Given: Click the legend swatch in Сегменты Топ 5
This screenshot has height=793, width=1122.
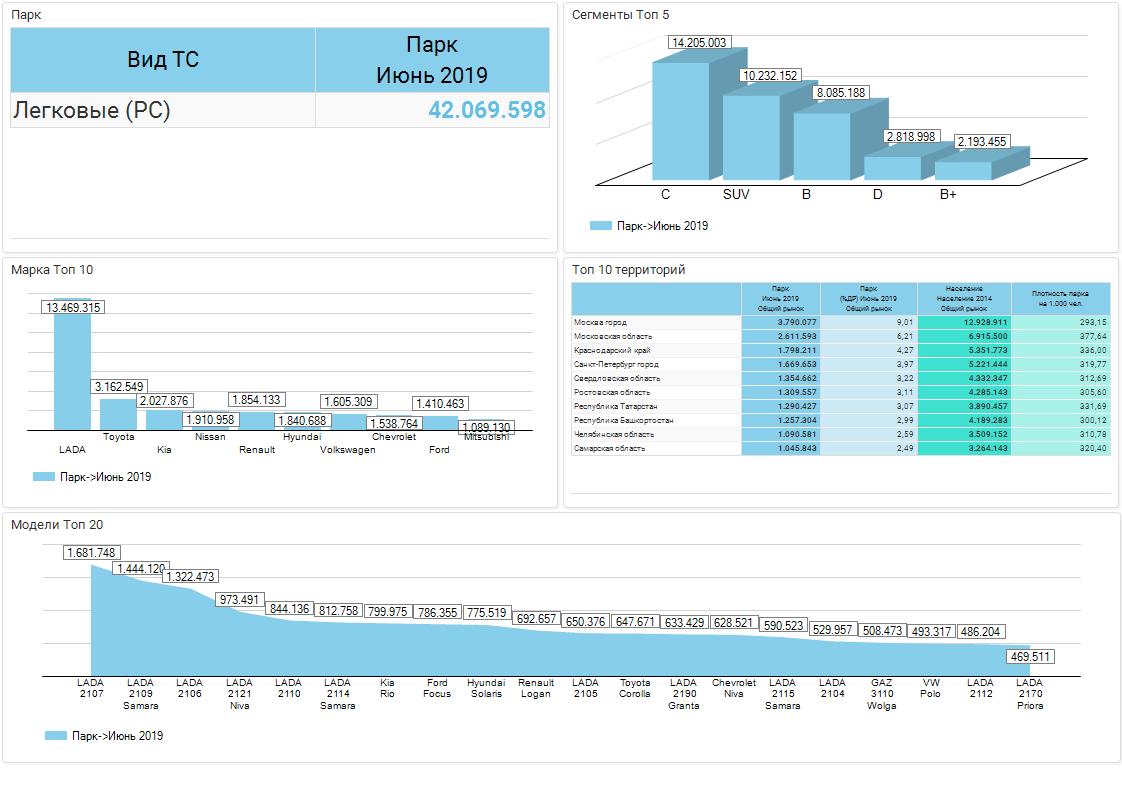Looking at the screenshot, I should pyautogui.click(x=599, y=226).
